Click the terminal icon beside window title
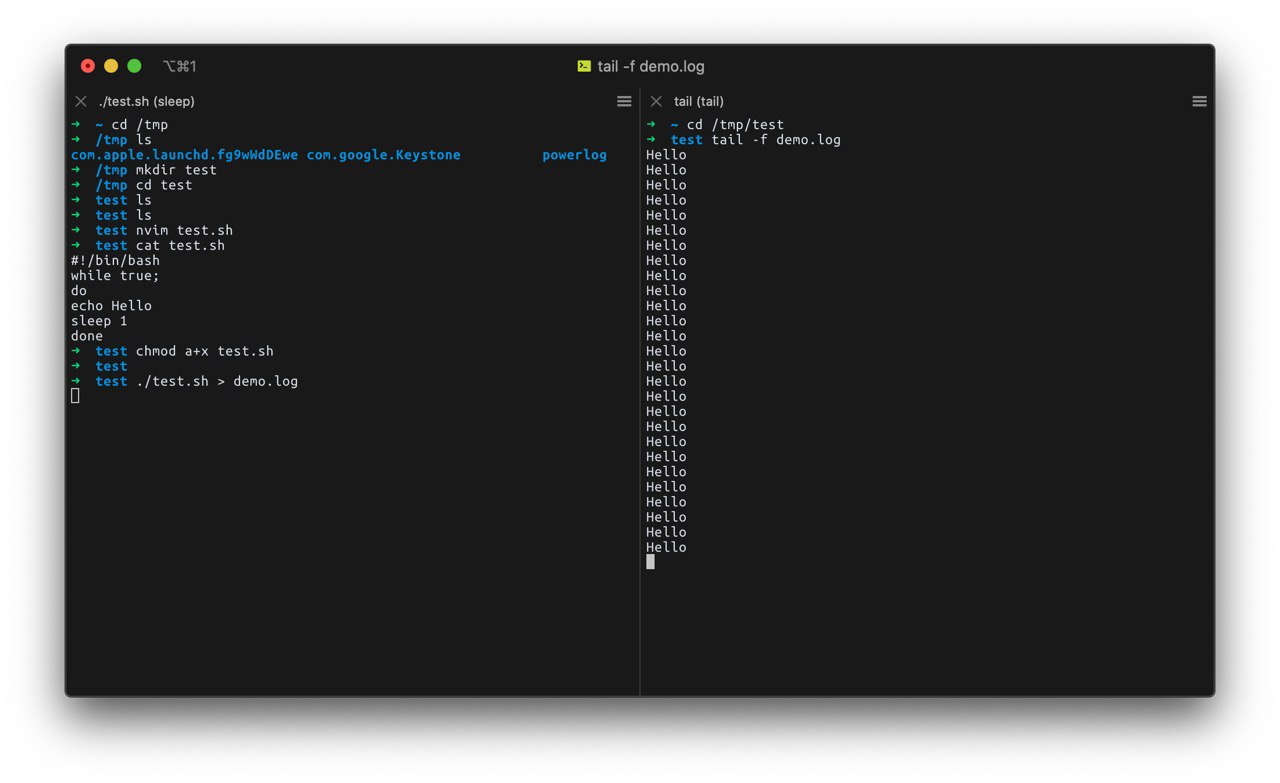The width and height of the screenshot is (1280, 783). click(x=584, y=66)
